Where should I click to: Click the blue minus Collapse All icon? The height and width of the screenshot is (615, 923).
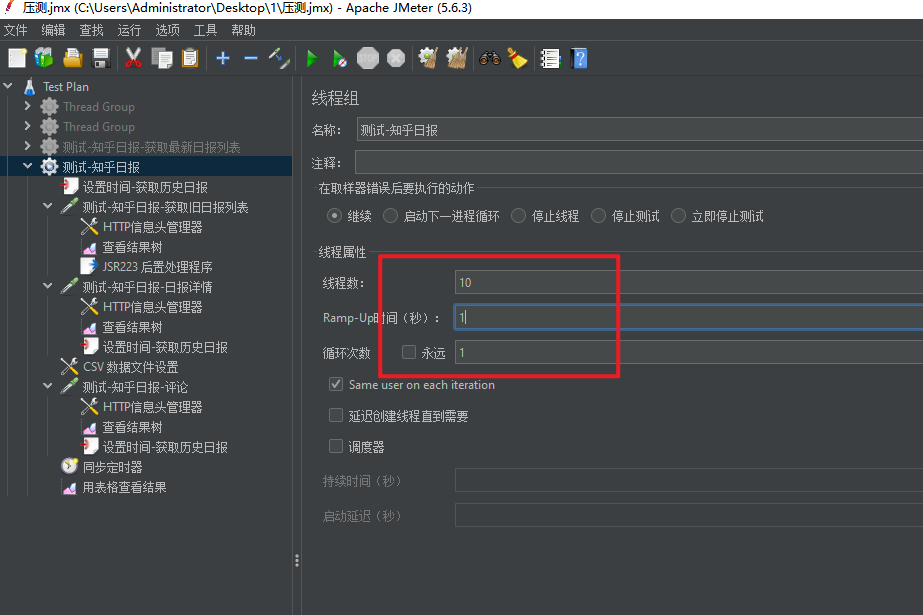(x=251, y=58)
